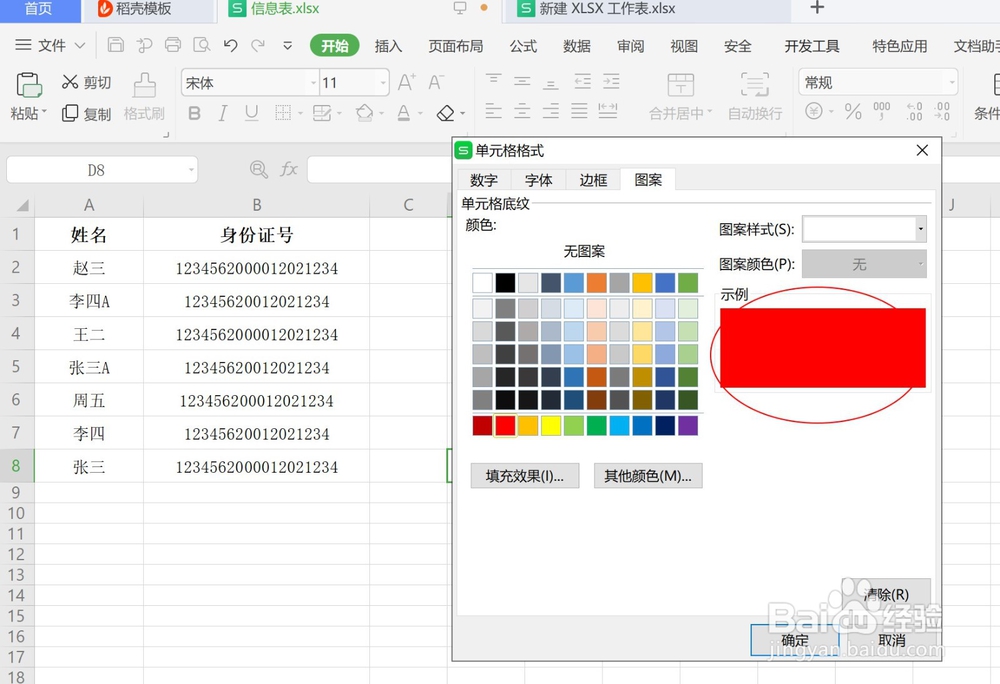
Task: Open the 页面布局 ribbon tab
Action: point(455,46)
